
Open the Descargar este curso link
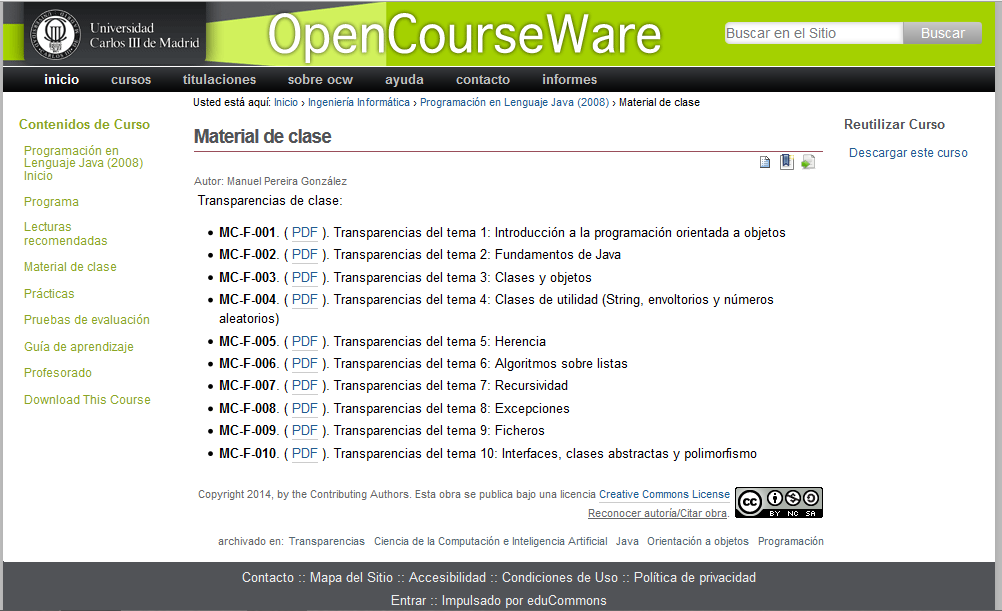pyautogui.click(x=907, y=152)
